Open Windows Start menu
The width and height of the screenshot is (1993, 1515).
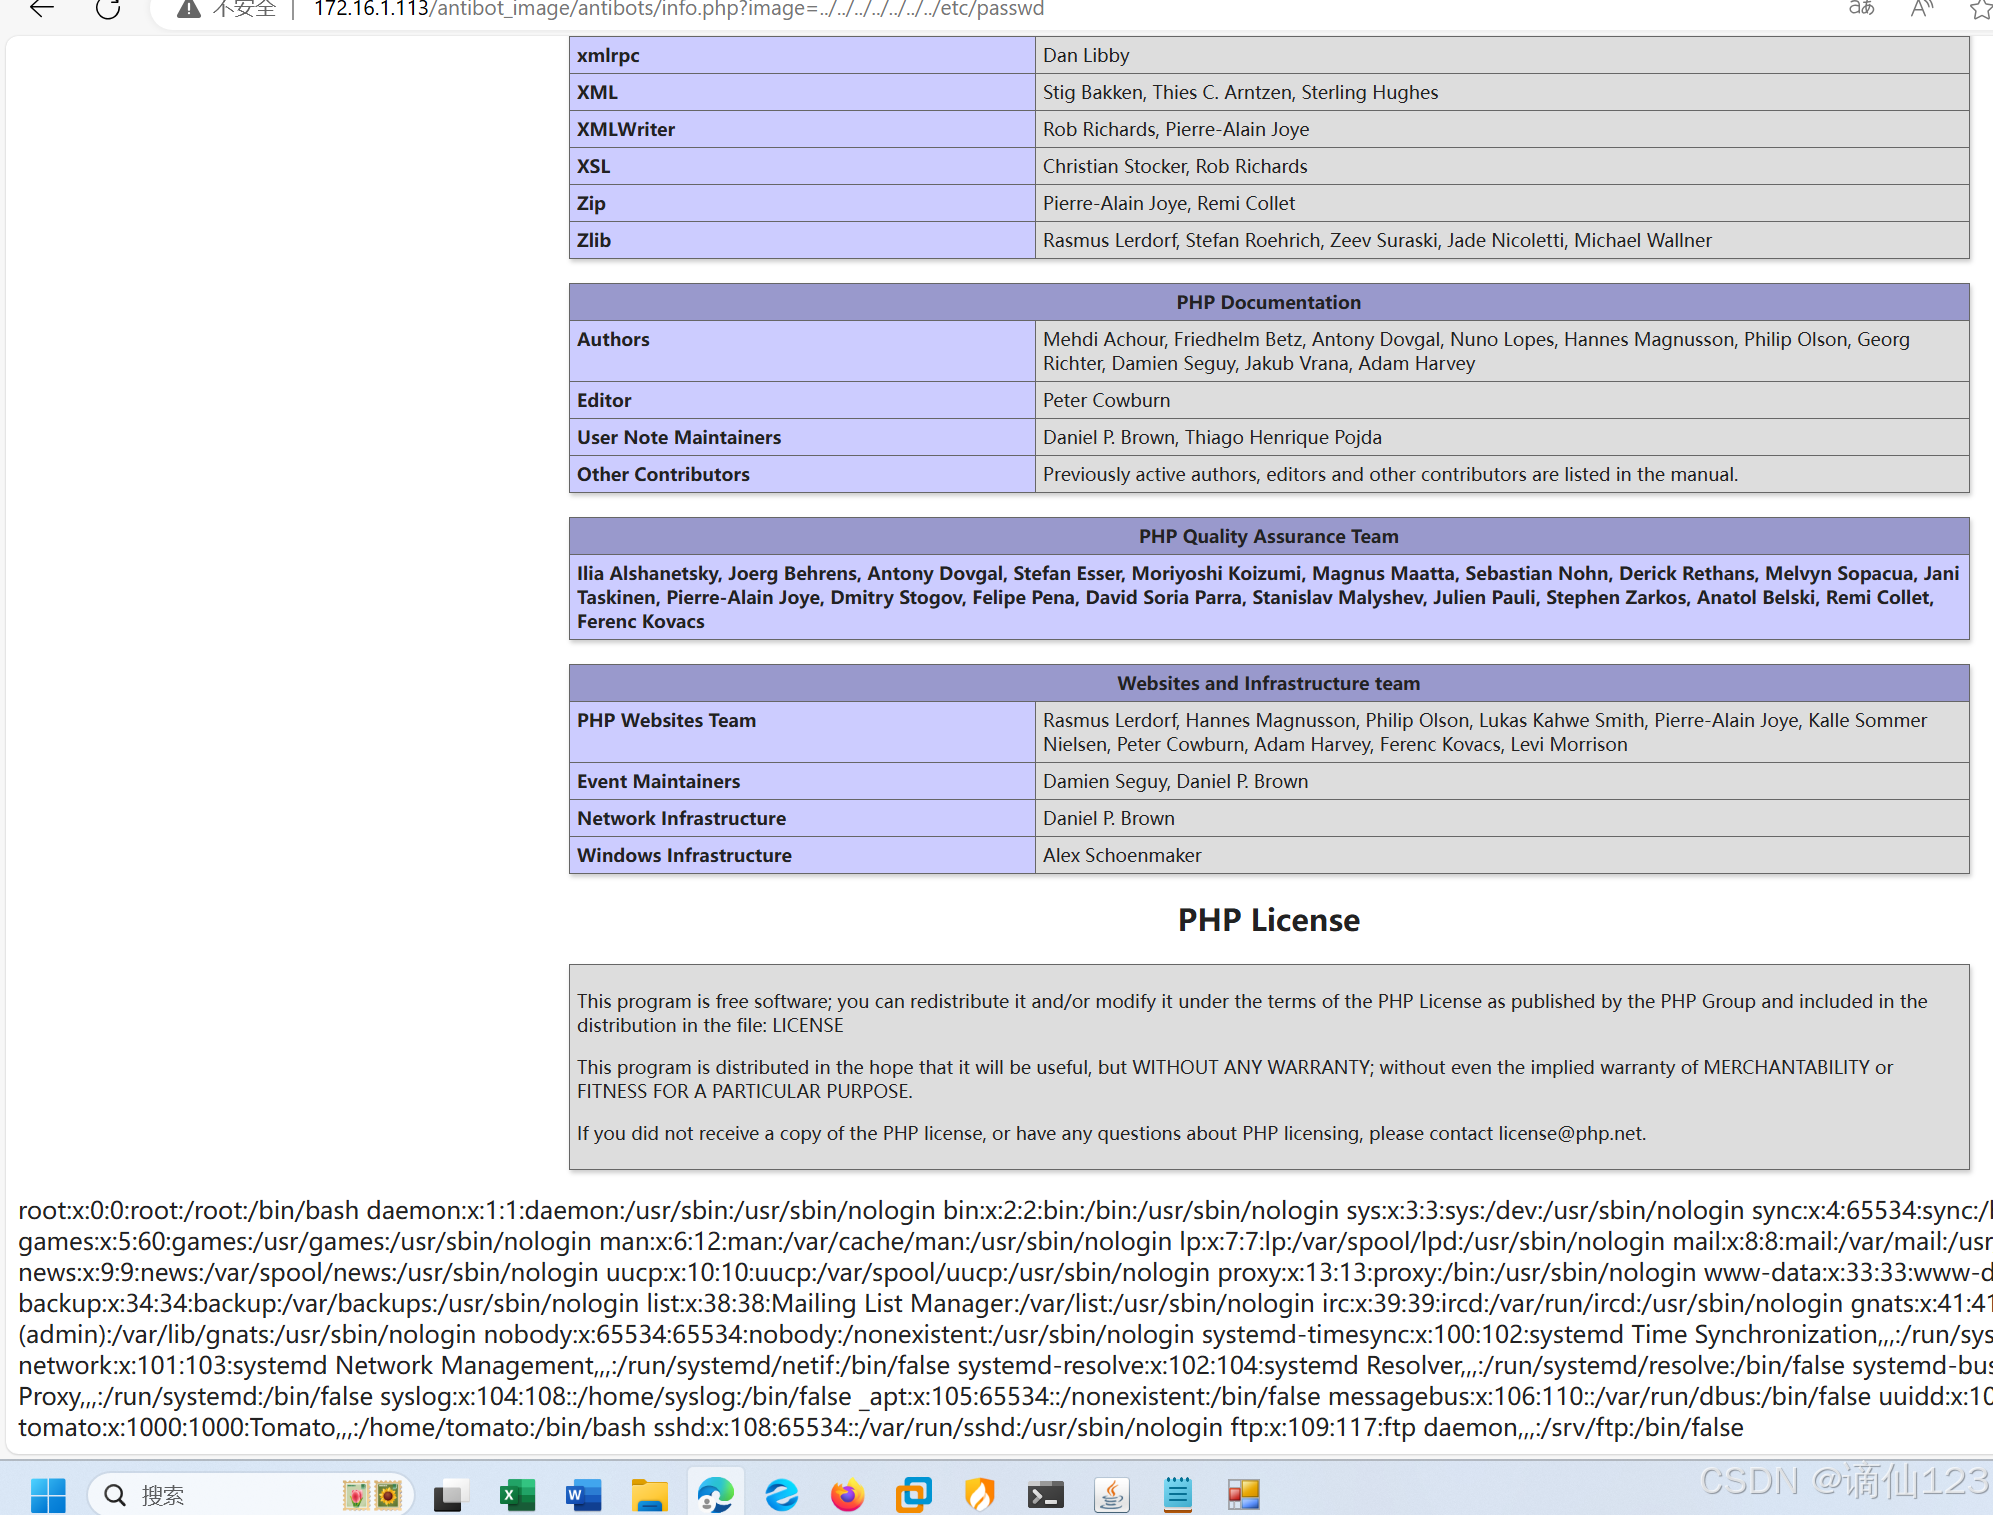pyautogui.click(x=48, y=1495)
